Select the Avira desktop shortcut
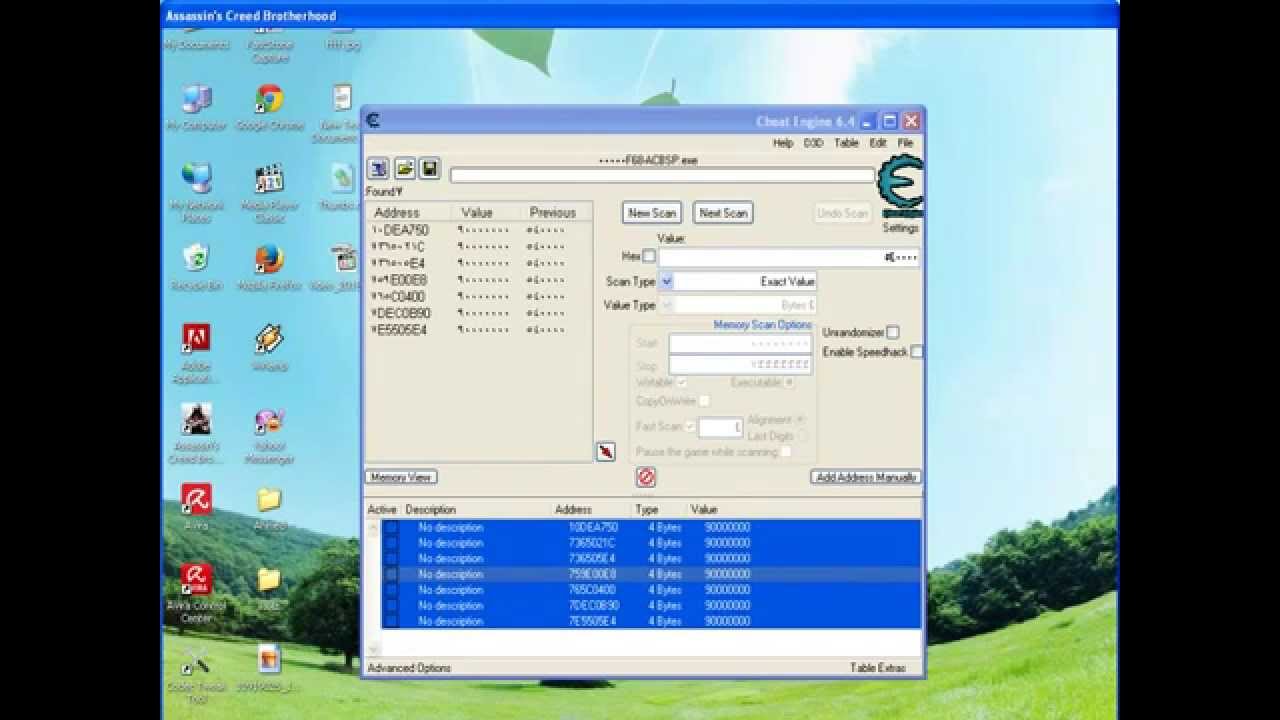Viewport: 1280px width, 720px height. (x=196, y=507)
